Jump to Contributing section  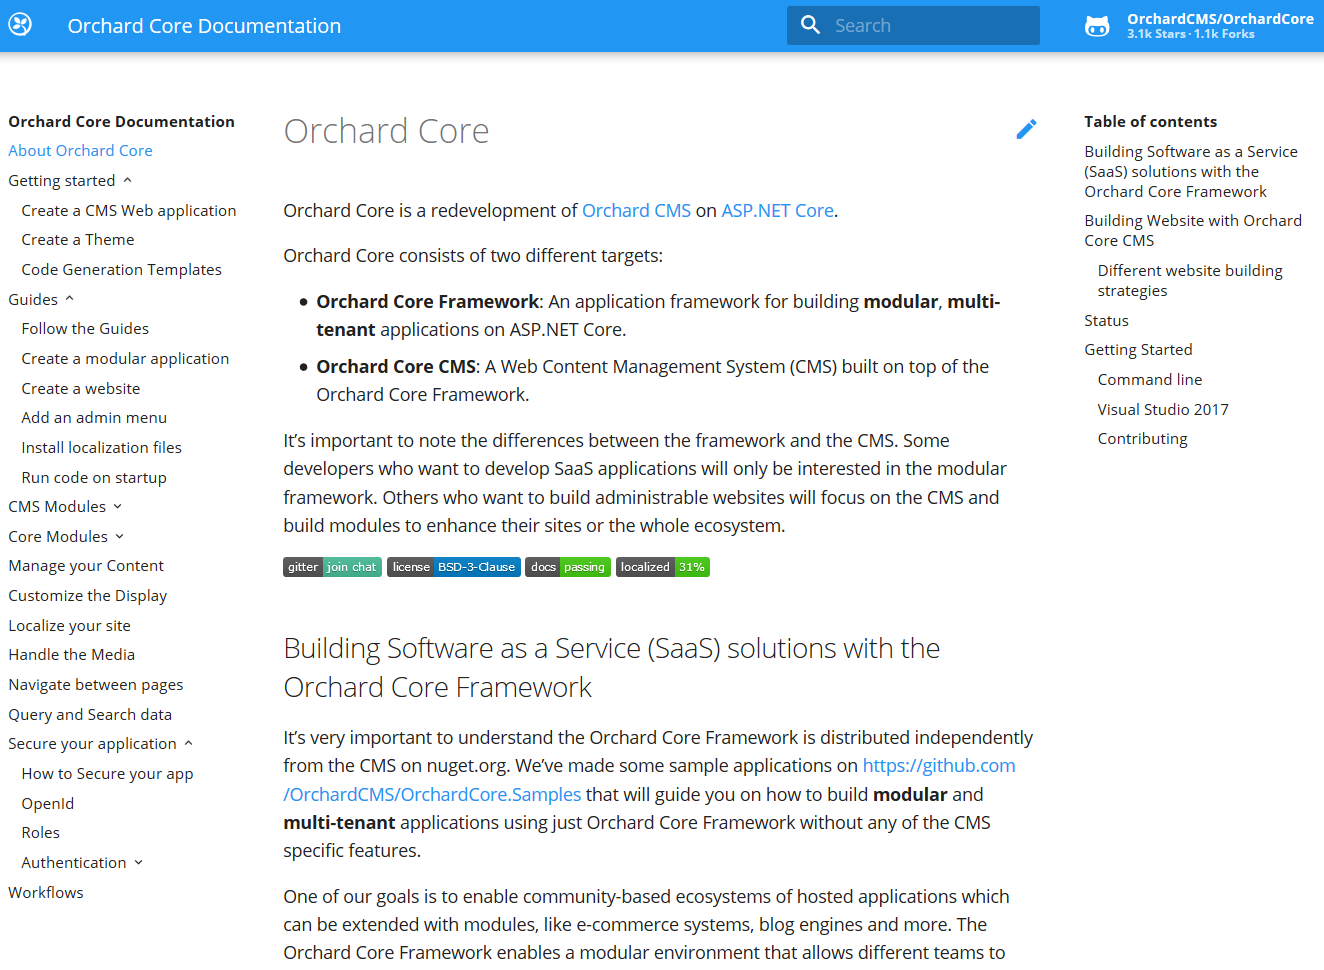coord(1142,439)
